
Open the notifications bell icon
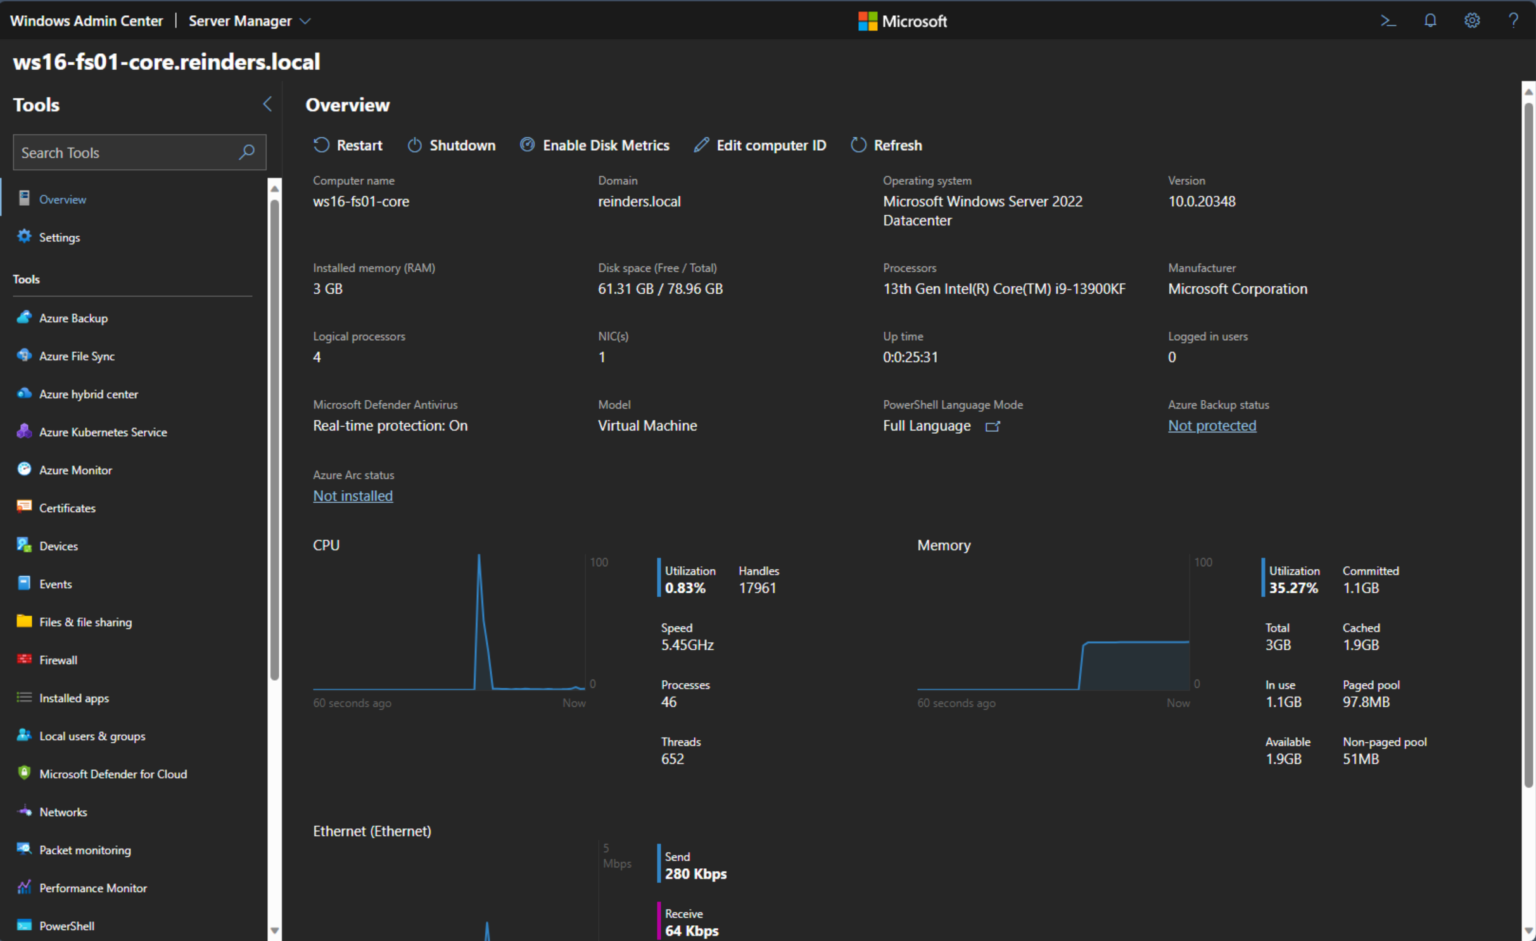point(1430,20)
